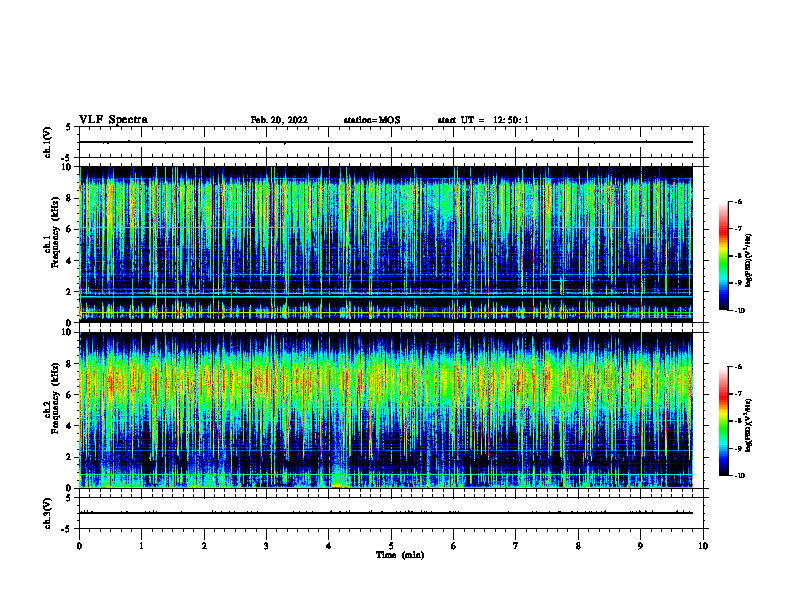Click the upper colorbar '-6' label

pyautogui.click(x=738, y=202)
